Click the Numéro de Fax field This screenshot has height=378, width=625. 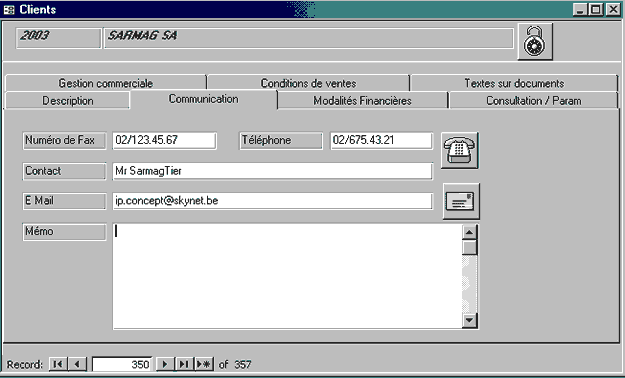(x=165, y=141)
